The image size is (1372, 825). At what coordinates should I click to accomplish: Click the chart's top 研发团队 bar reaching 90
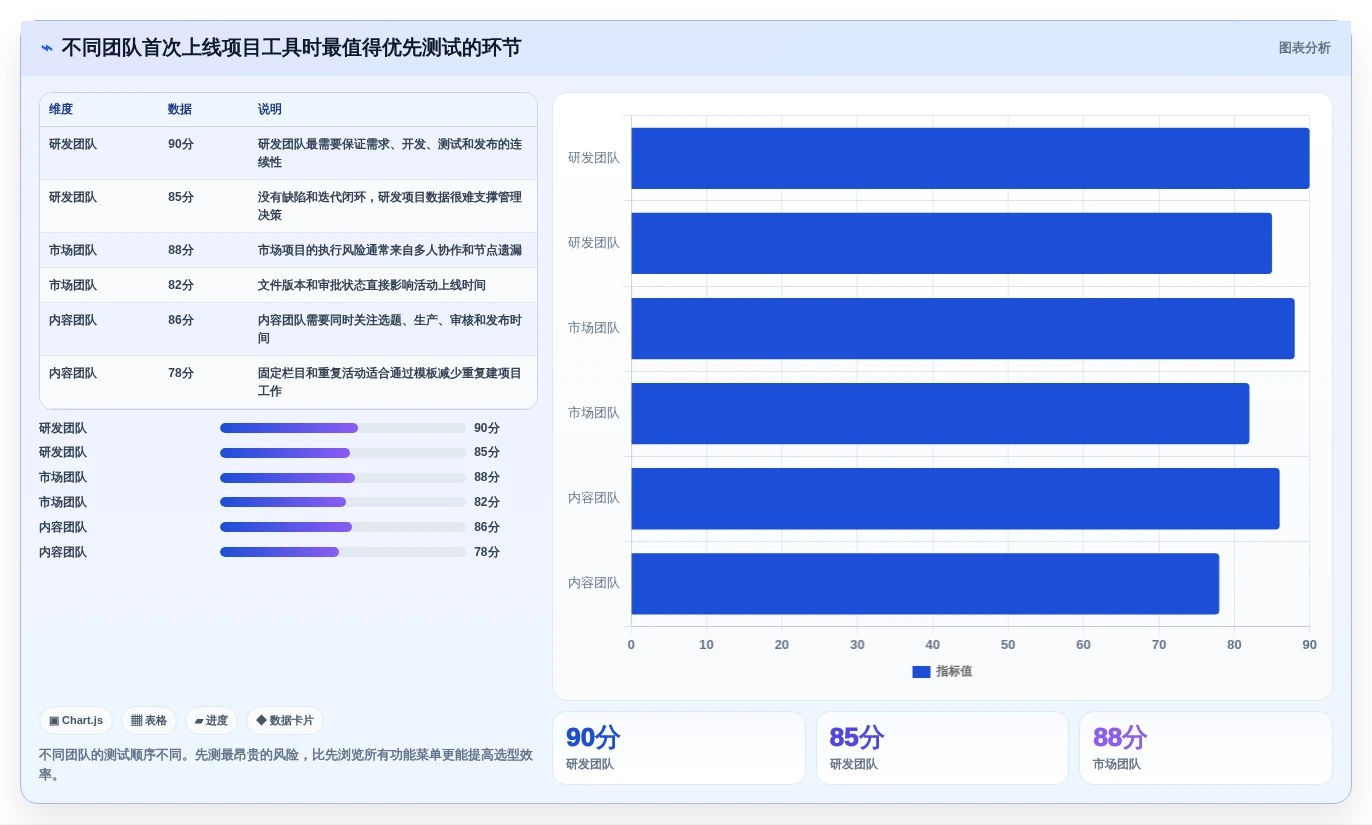[970, 158]
